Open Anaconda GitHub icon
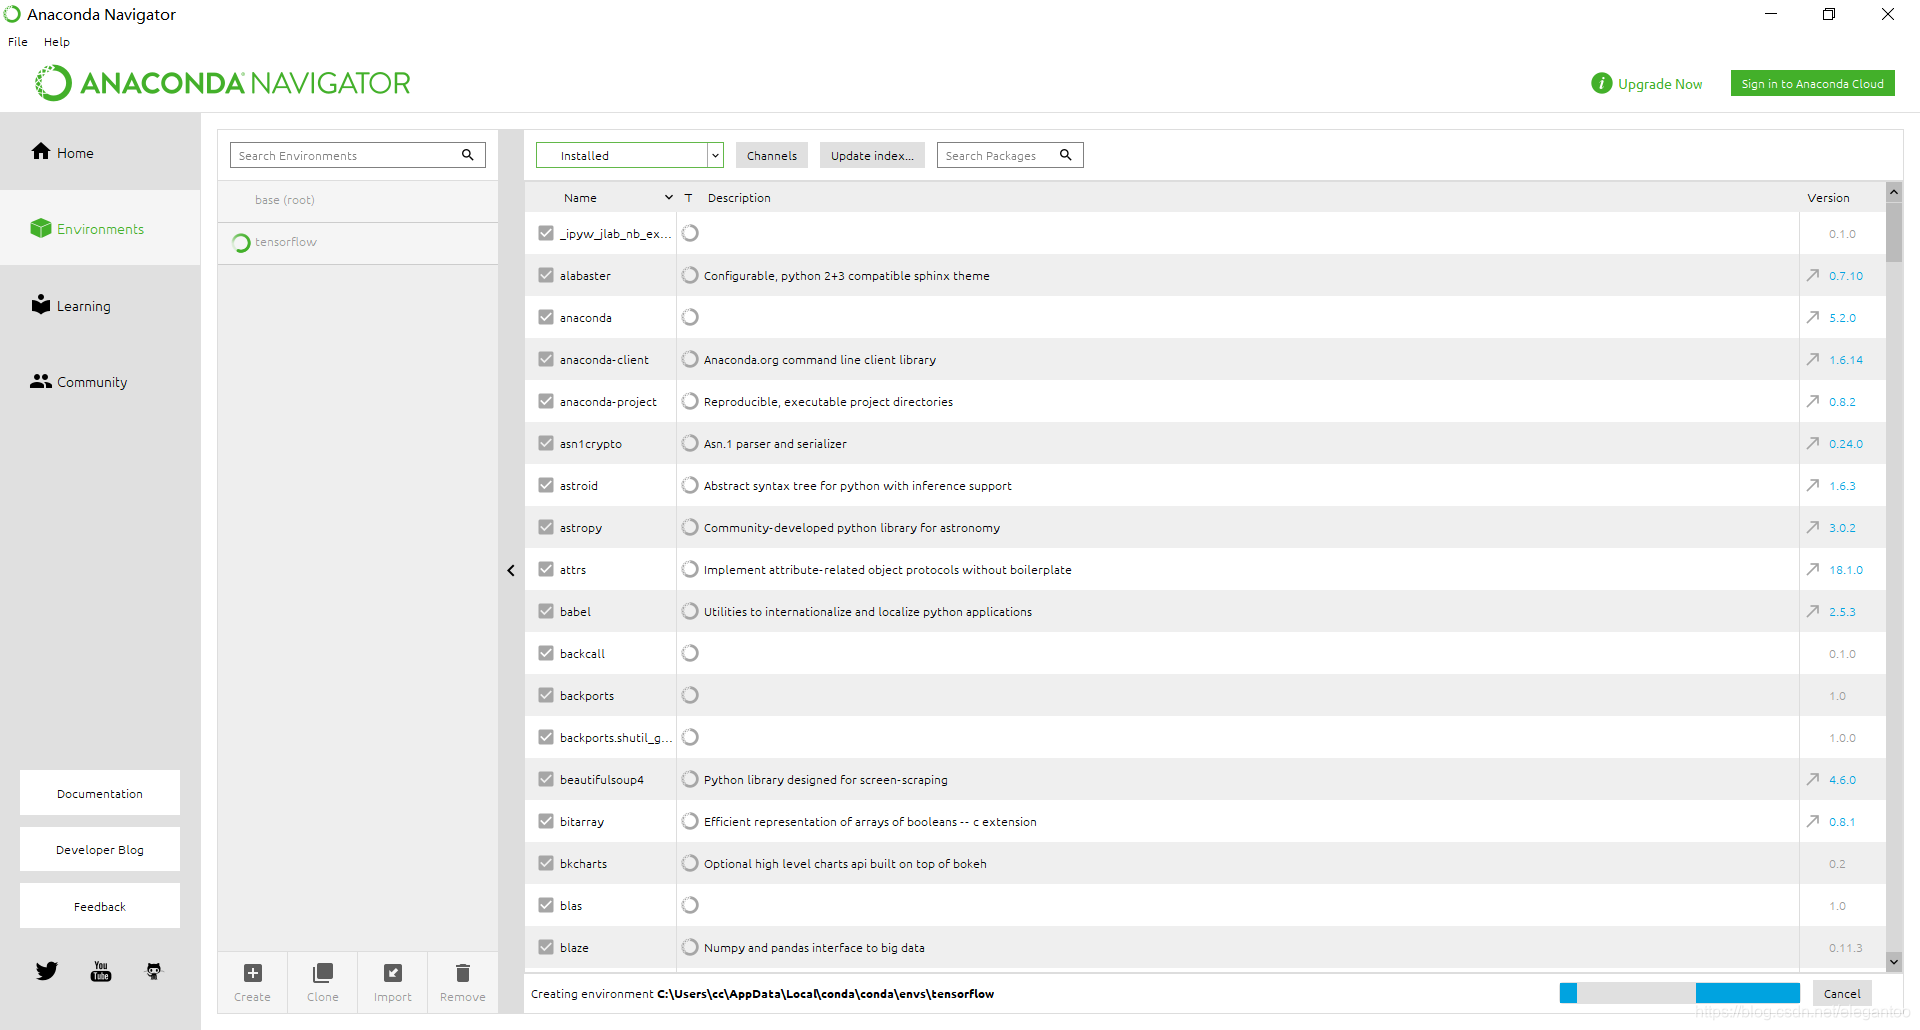 (154, 971)
